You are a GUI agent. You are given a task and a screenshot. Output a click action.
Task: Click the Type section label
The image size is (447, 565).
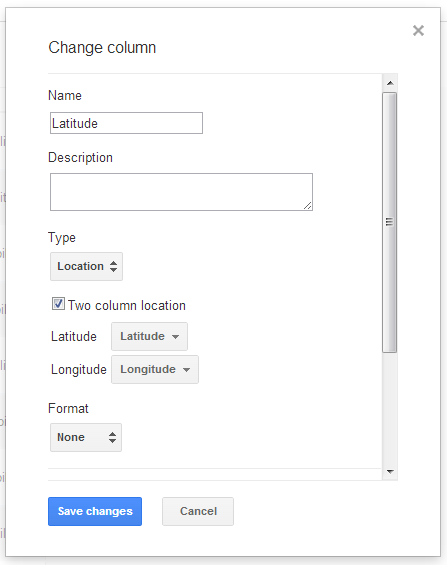point(62,238)
